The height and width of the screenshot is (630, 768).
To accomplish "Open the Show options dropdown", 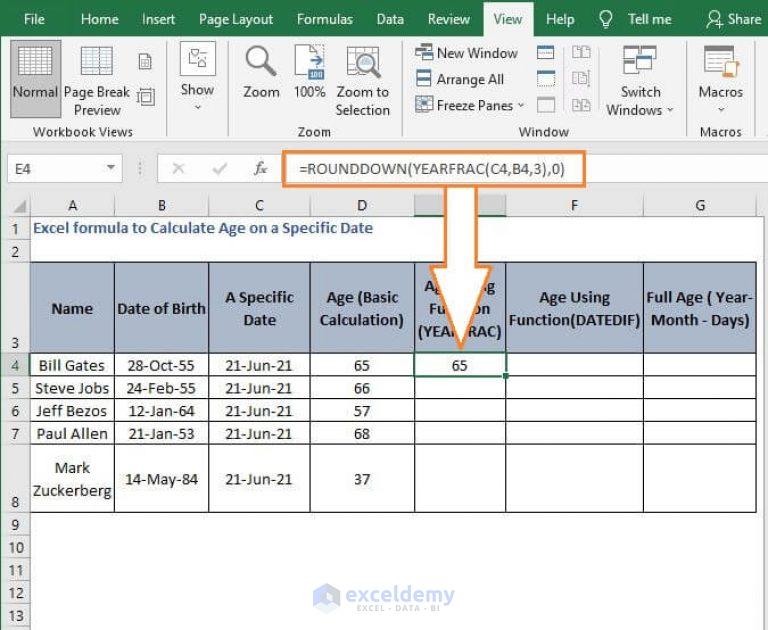I will pyautogui.click(x=197, y=77).
